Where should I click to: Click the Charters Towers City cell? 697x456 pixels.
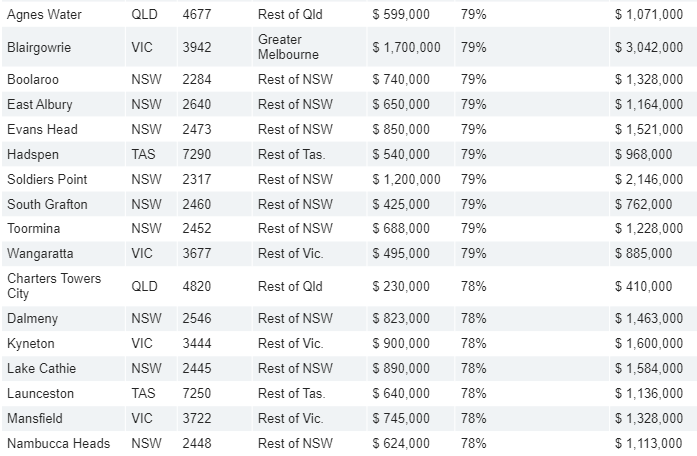point(64,286)
